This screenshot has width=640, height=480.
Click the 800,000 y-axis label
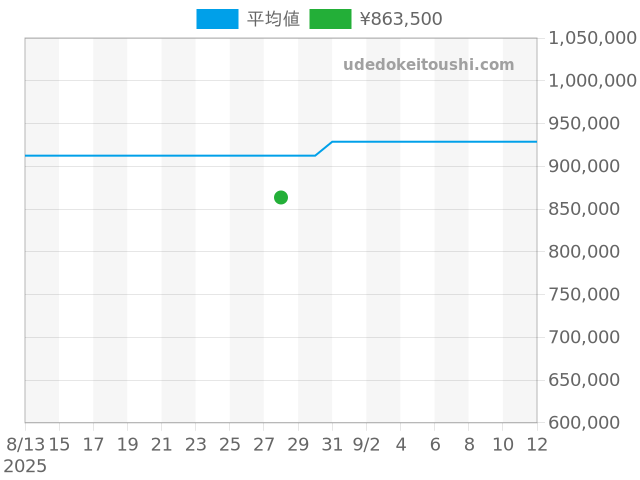(592, 252)
